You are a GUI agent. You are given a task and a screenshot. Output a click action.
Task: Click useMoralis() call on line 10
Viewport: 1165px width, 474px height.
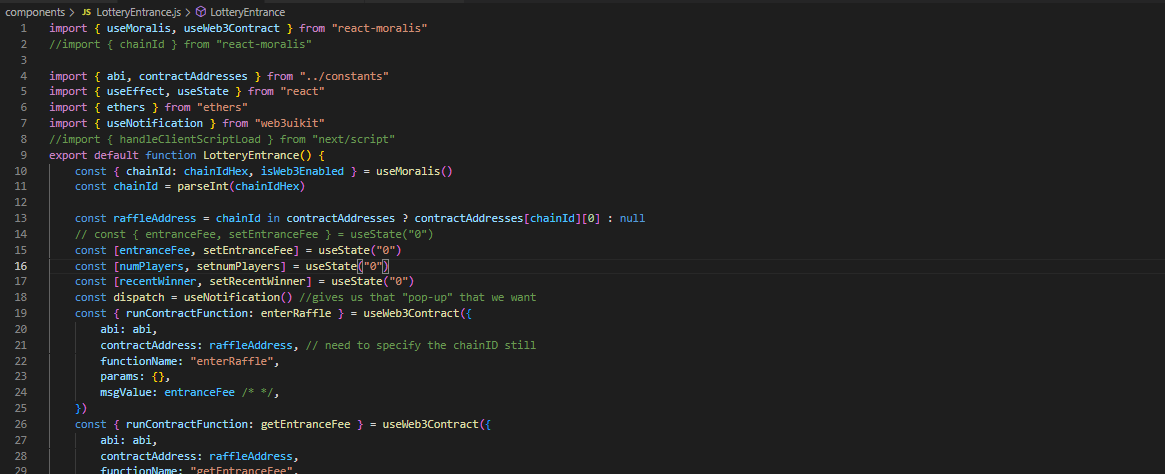(x=415, y=171)
